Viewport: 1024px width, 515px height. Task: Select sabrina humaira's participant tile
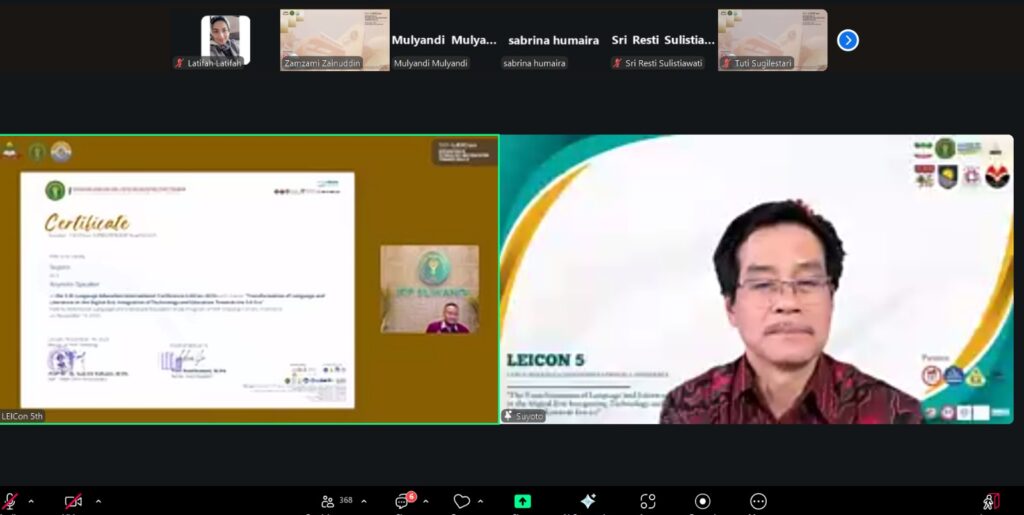tap(553, 40)
